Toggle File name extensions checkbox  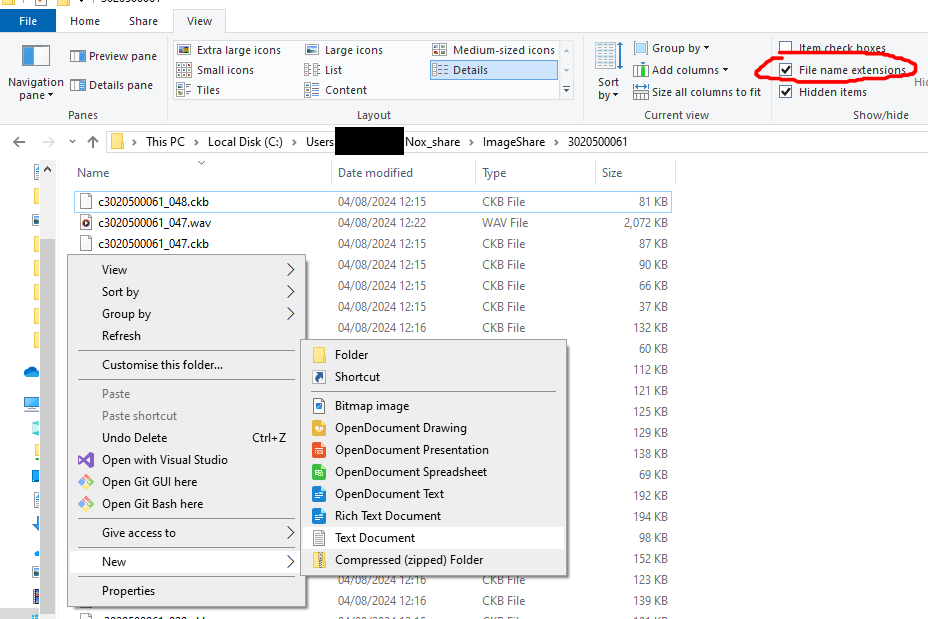click(786, 70)
